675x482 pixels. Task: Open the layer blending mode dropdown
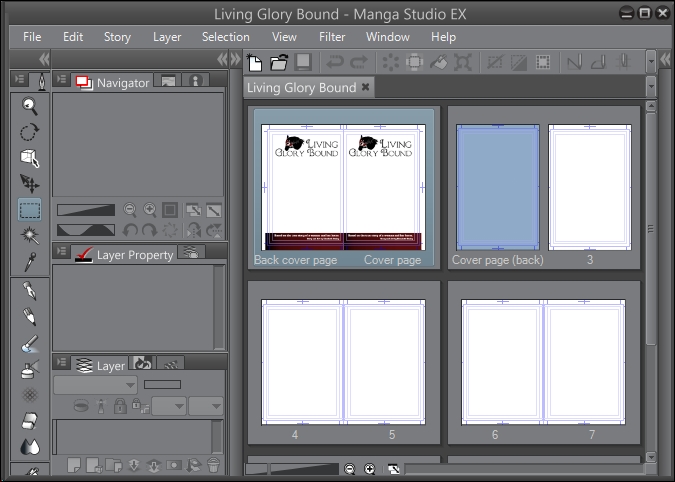95,385
